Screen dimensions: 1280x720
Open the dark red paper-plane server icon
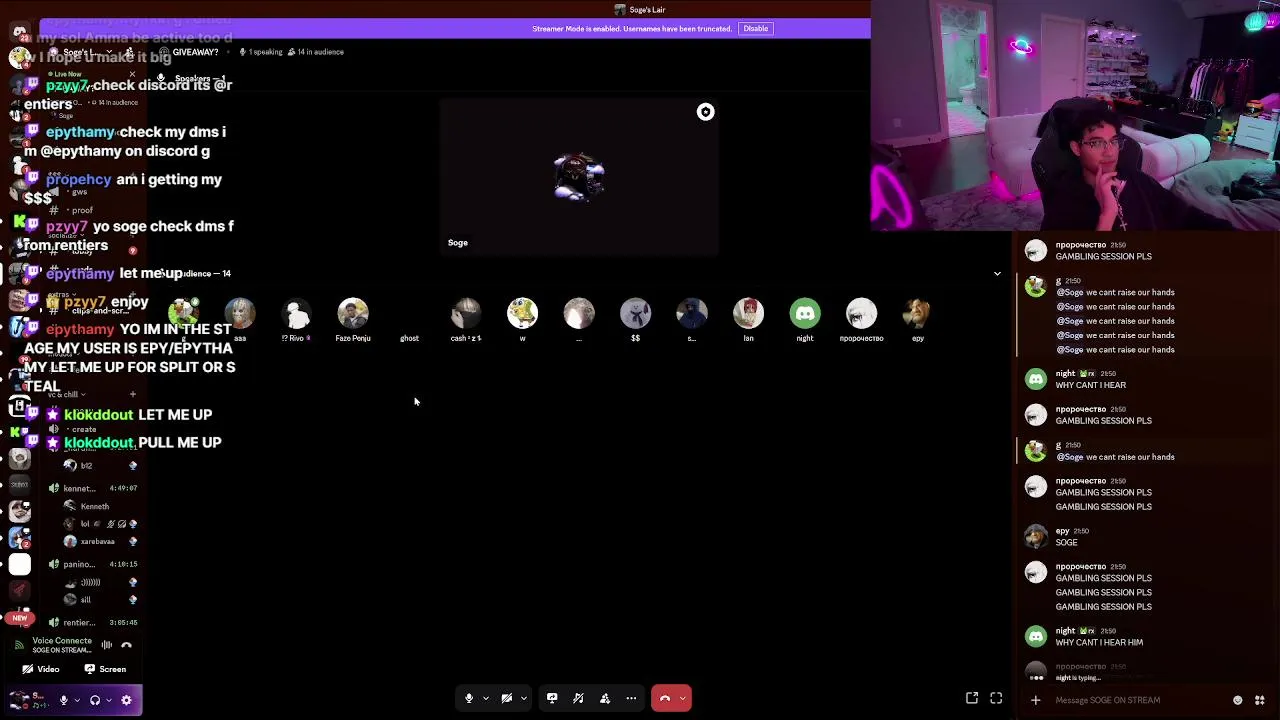coord(19,590)
